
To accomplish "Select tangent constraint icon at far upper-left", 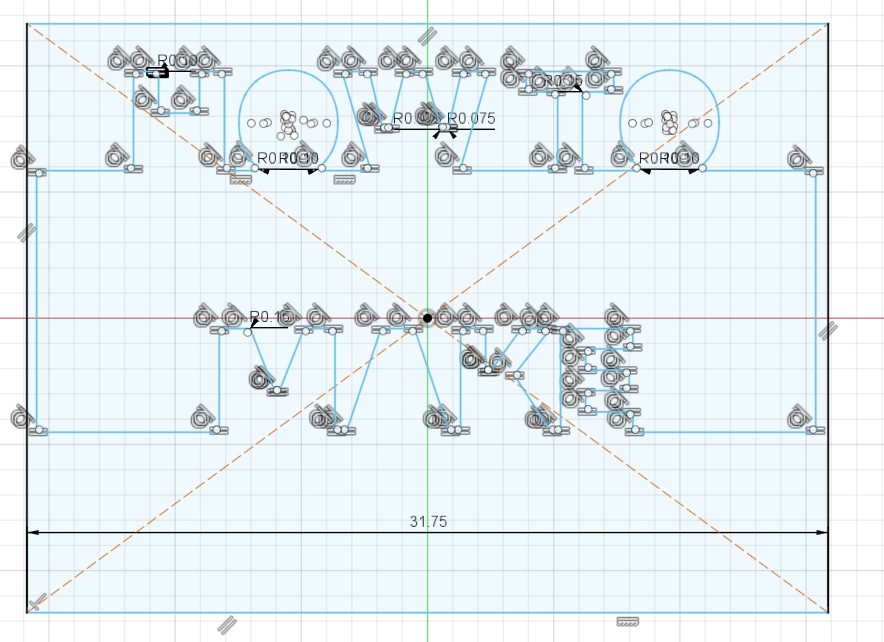I will tap(19, 158).
